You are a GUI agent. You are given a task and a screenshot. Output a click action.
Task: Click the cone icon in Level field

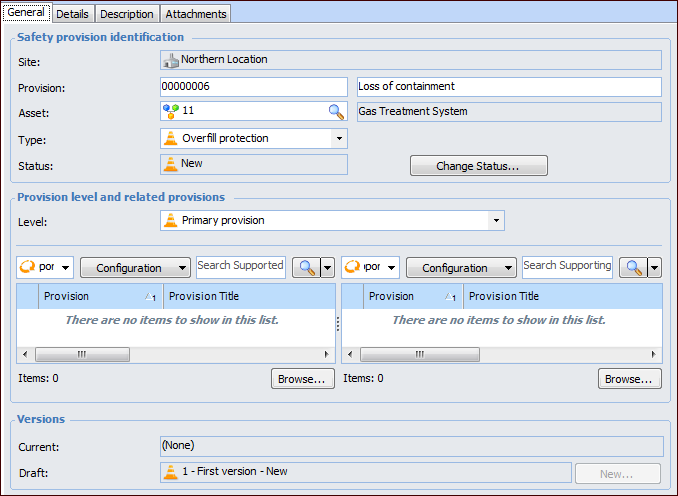(x=171, y=221)
